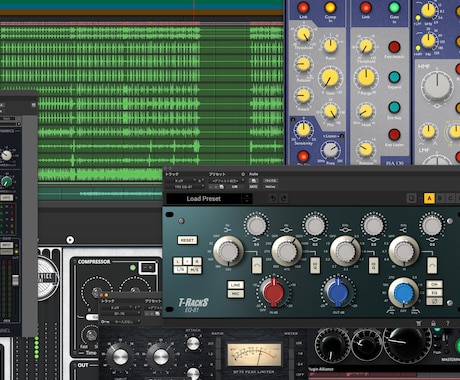
Task: Click the BF-76 Output knob
Action: [x=160, y=357]
